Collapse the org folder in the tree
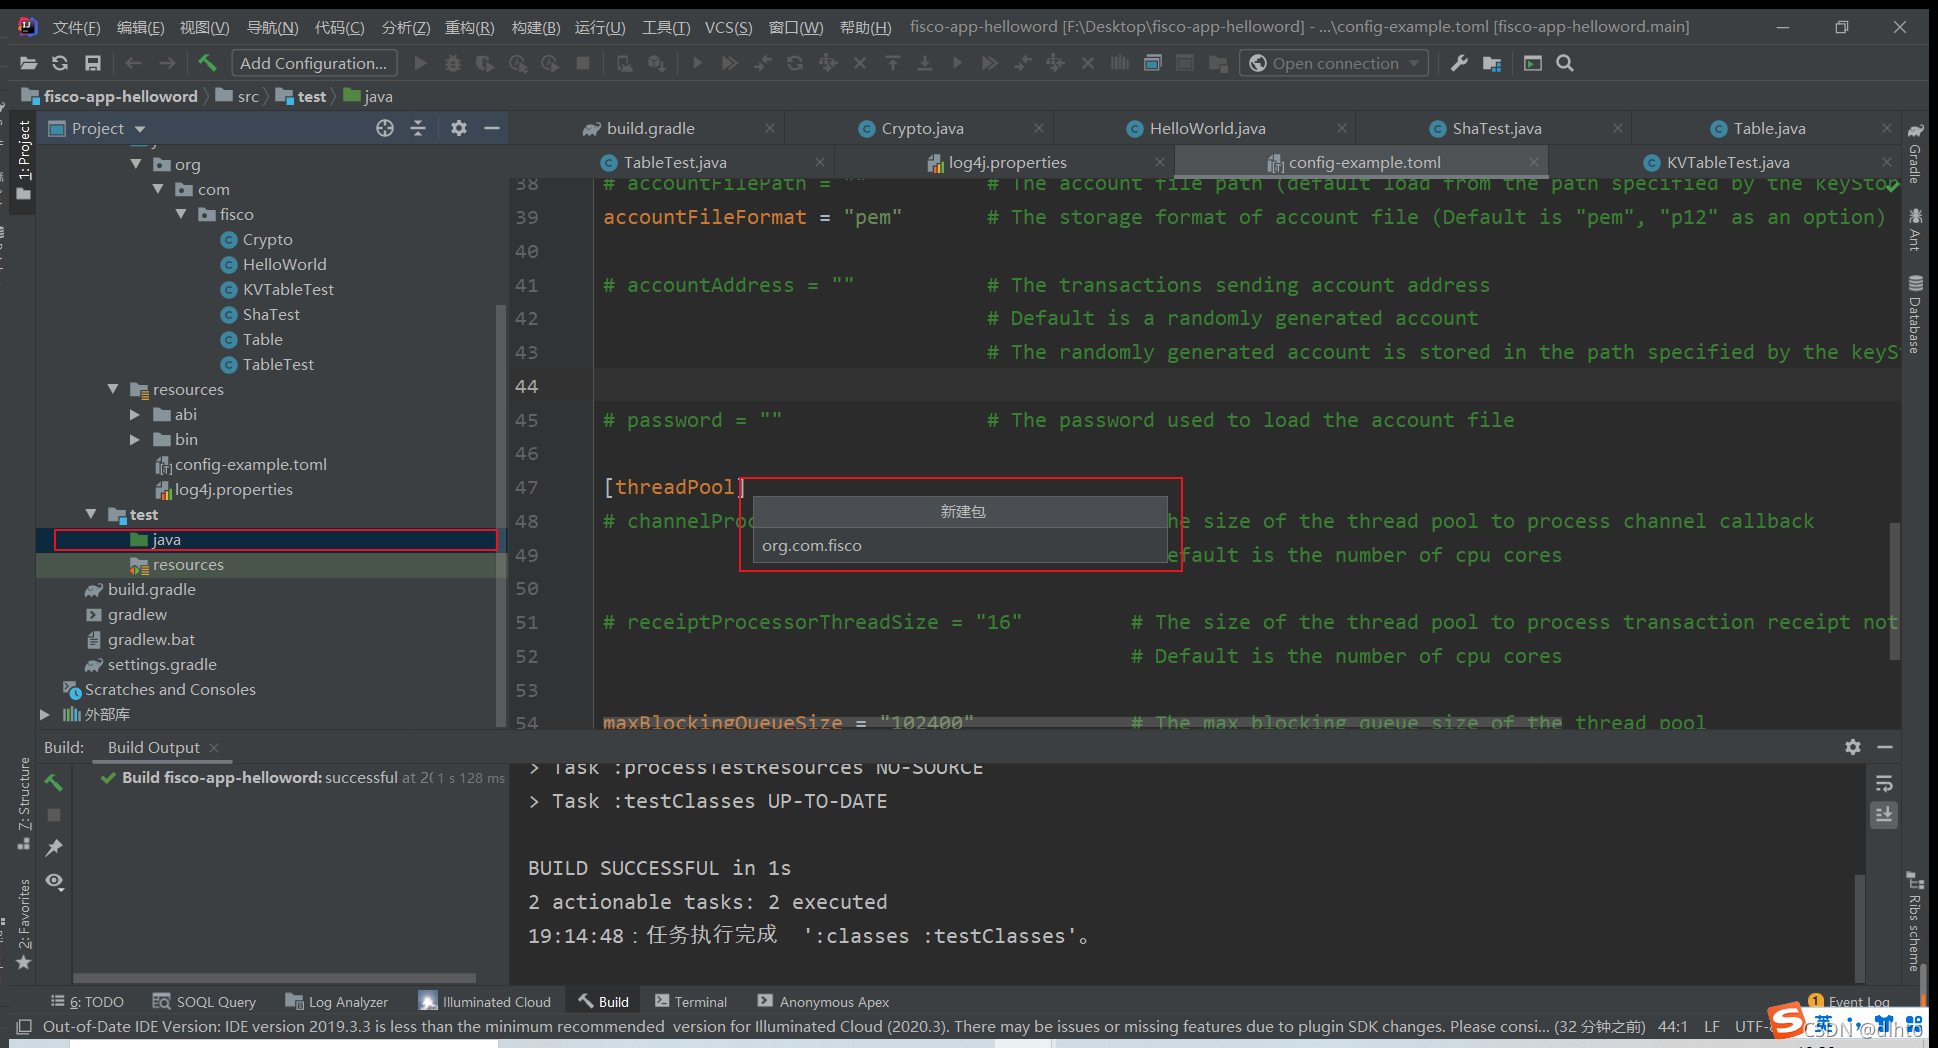This screenshot has width=1938, height=1048. (x=136, y=164)
